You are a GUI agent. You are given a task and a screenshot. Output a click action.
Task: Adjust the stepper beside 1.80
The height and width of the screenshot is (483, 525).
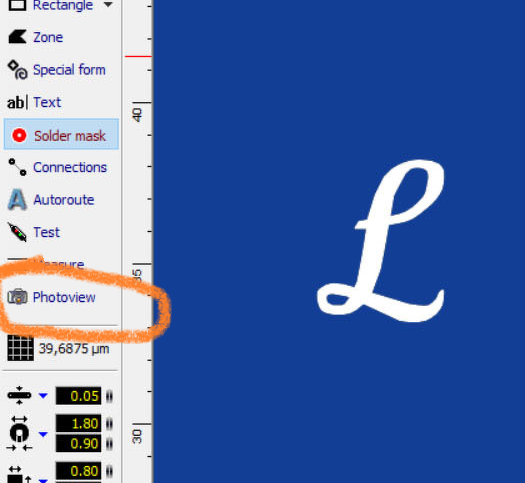109,424
